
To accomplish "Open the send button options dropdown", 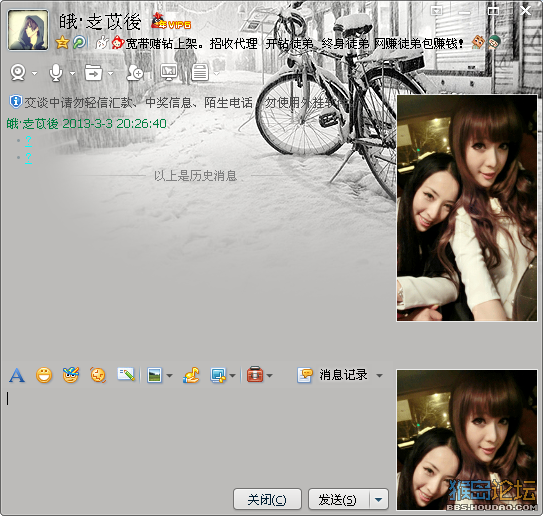I will 379,500.
